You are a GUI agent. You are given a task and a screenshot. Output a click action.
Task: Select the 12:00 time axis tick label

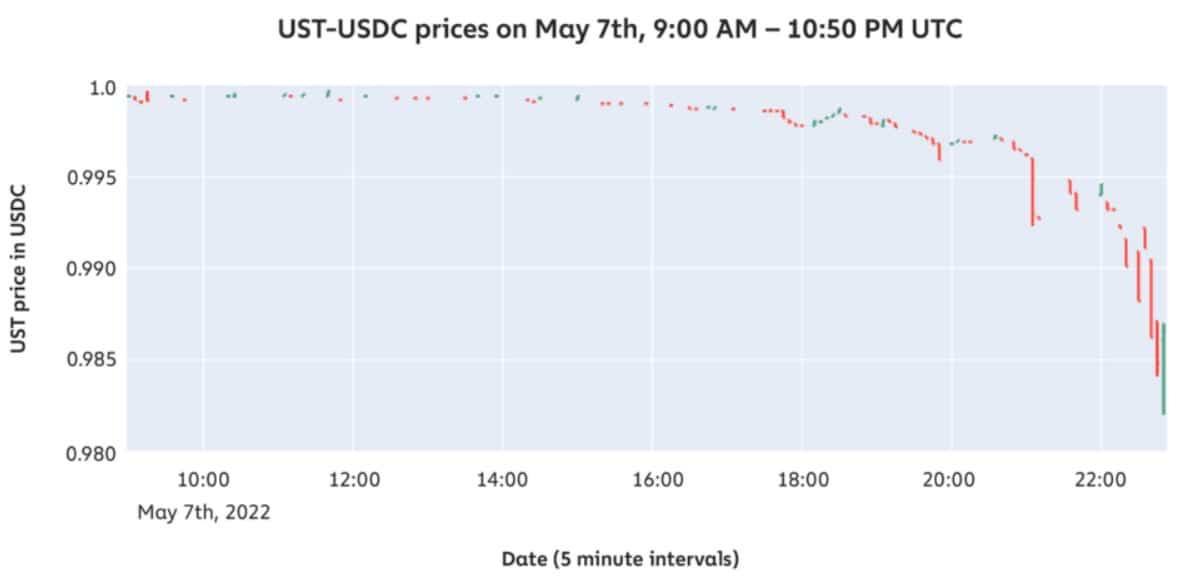click(x=353, y=481)
